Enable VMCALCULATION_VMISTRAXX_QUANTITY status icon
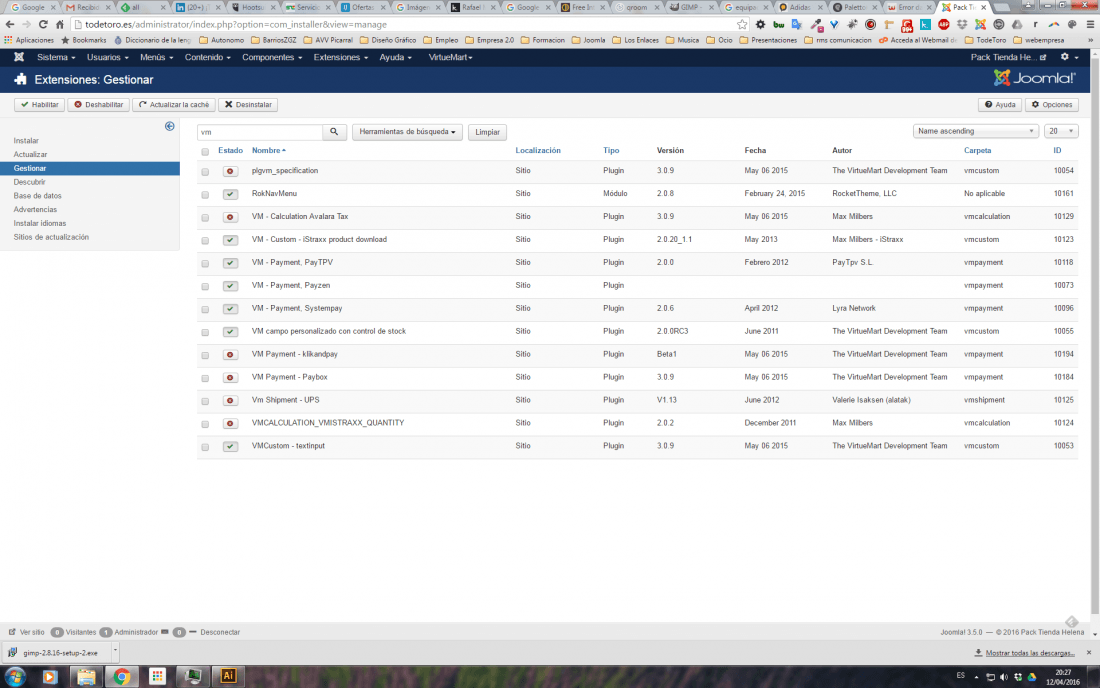This screenshot has height=688, width=1100. coord(230,424)
